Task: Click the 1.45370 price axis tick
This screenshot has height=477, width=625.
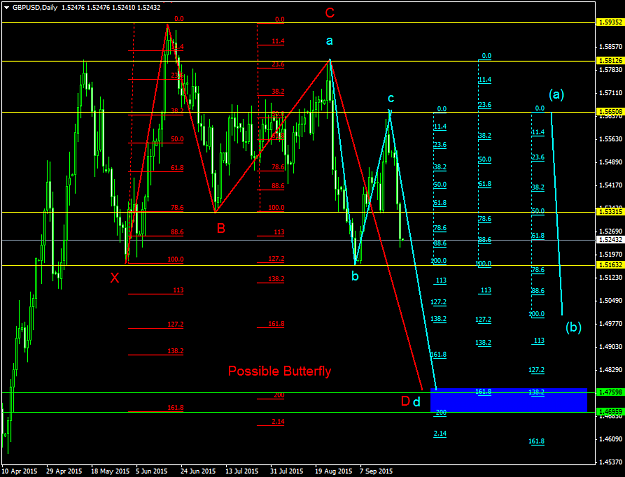Action: tap(610, 462)
